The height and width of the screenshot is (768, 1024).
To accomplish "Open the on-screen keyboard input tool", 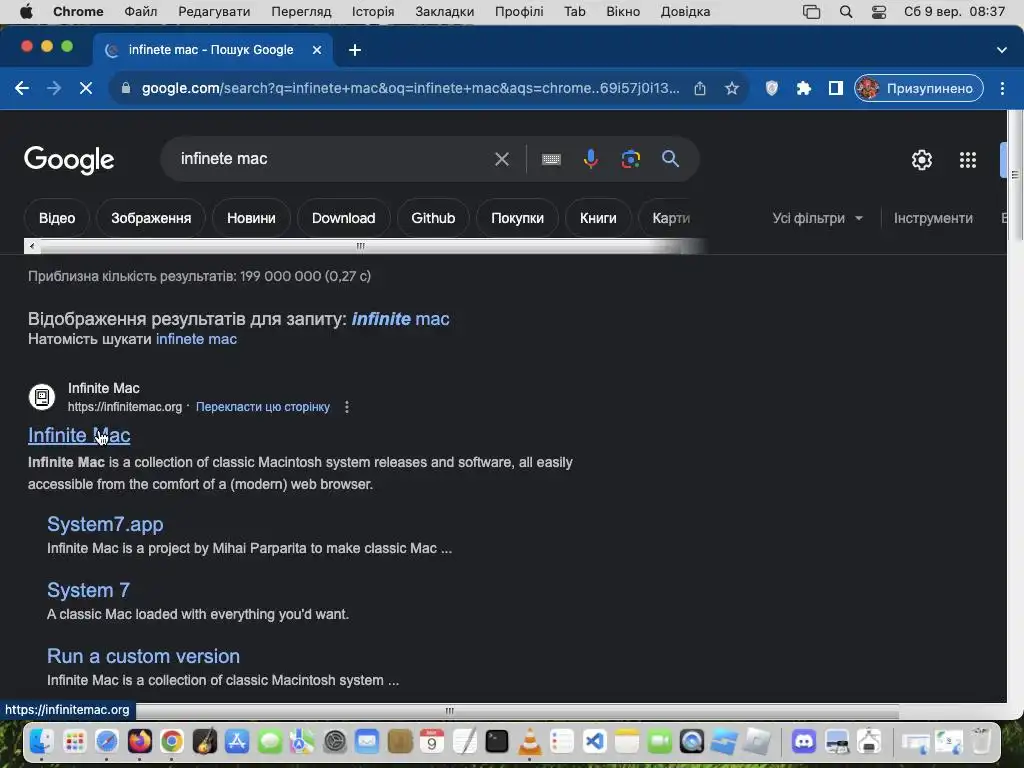I will pyautogui.click(x=551, y=159).
